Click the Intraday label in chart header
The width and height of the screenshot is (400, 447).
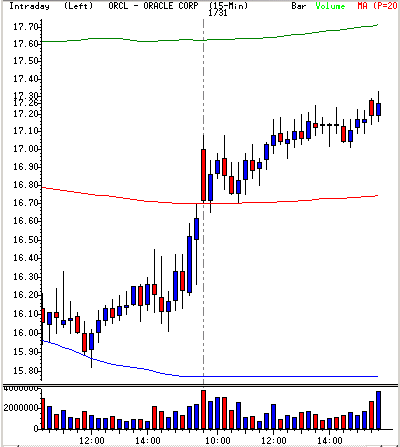pyautogui.click(x=29, y=6)
